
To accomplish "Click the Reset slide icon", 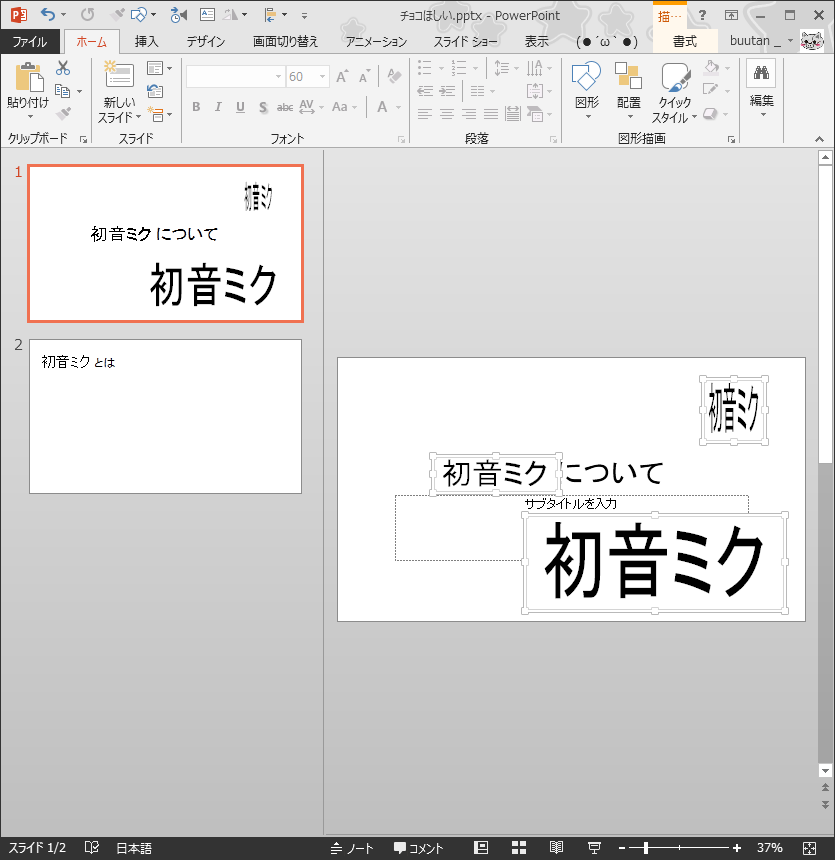I will [155, 91].
